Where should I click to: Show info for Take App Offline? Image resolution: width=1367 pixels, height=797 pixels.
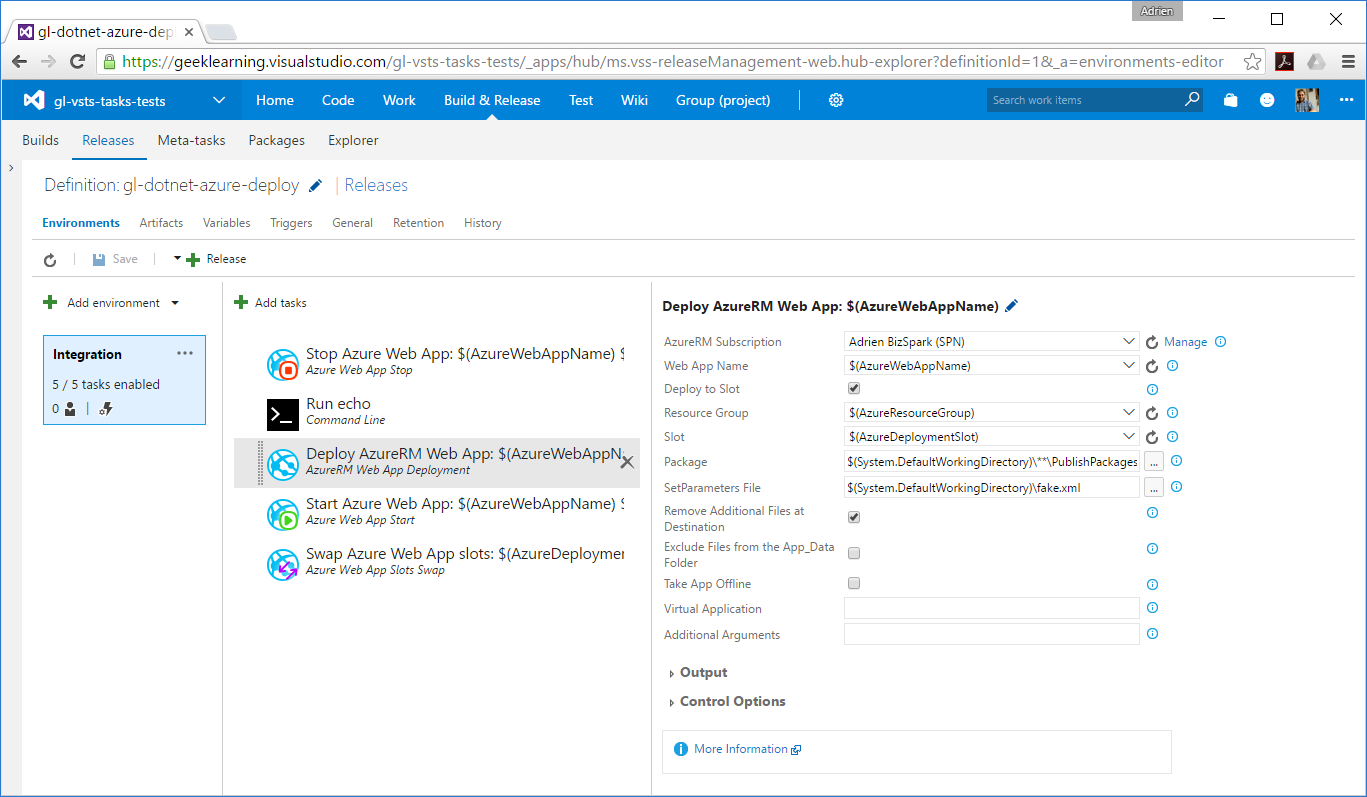click(x=1152, y=585)
